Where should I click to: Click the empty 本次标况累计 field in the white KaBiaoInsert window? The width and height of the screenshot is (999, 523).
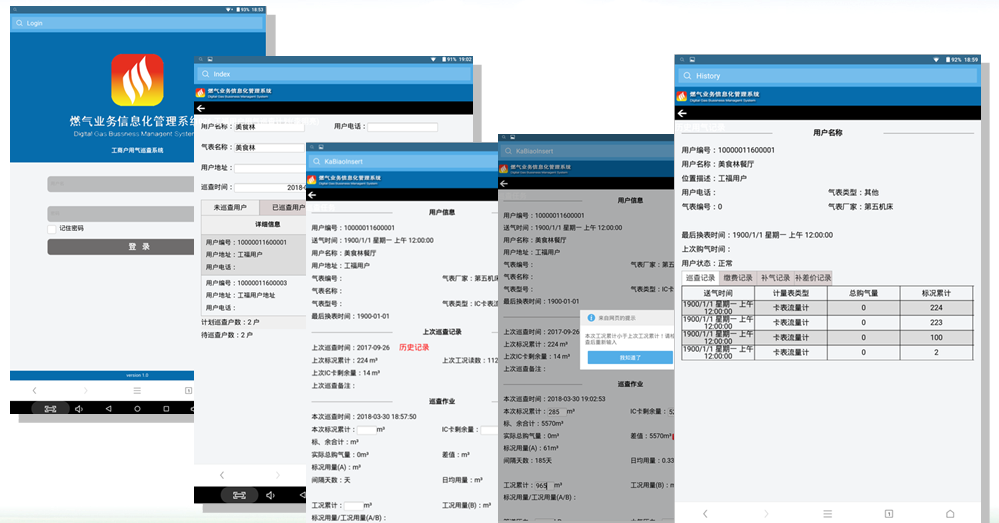tap(366, 429)
